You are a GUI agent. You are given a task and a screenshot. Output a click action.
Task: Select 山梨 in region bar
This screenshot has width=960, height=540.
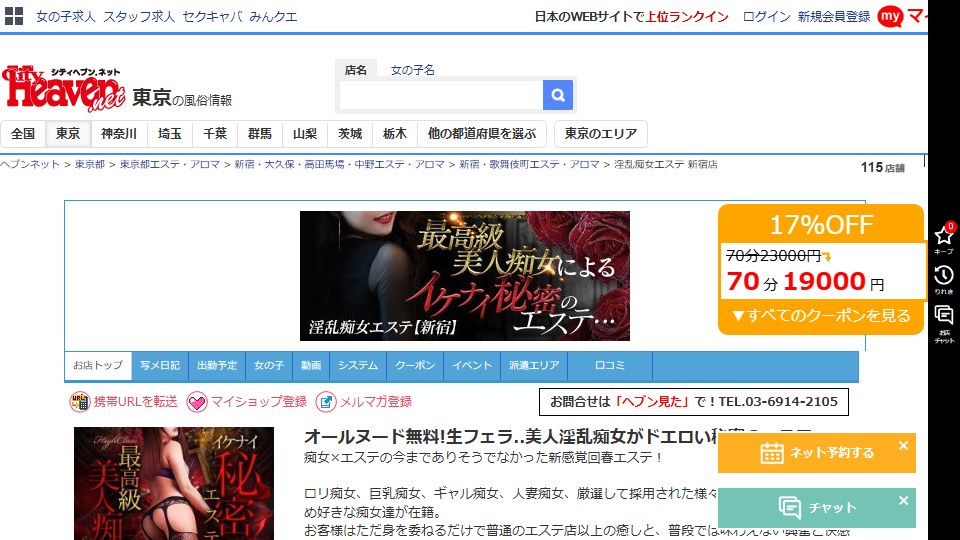click(305, 133)
